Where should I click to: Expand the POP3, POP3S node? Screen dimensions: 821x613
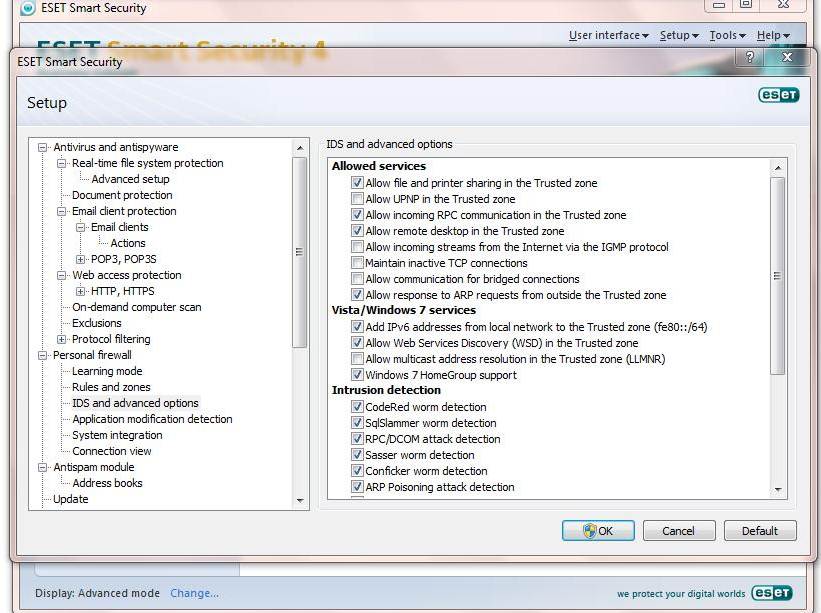[81, 259]
